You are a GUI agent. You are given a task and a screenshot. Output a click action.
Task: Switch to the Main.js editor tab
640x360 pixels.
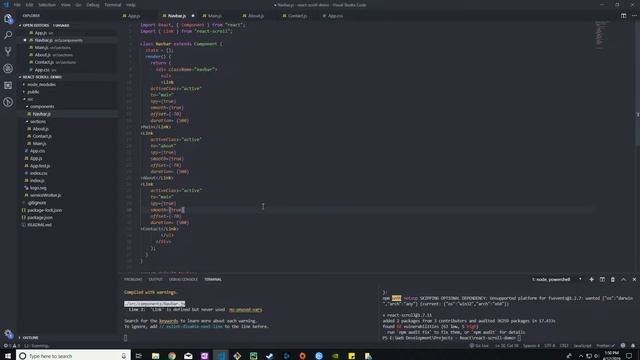[x=215, y=16]
